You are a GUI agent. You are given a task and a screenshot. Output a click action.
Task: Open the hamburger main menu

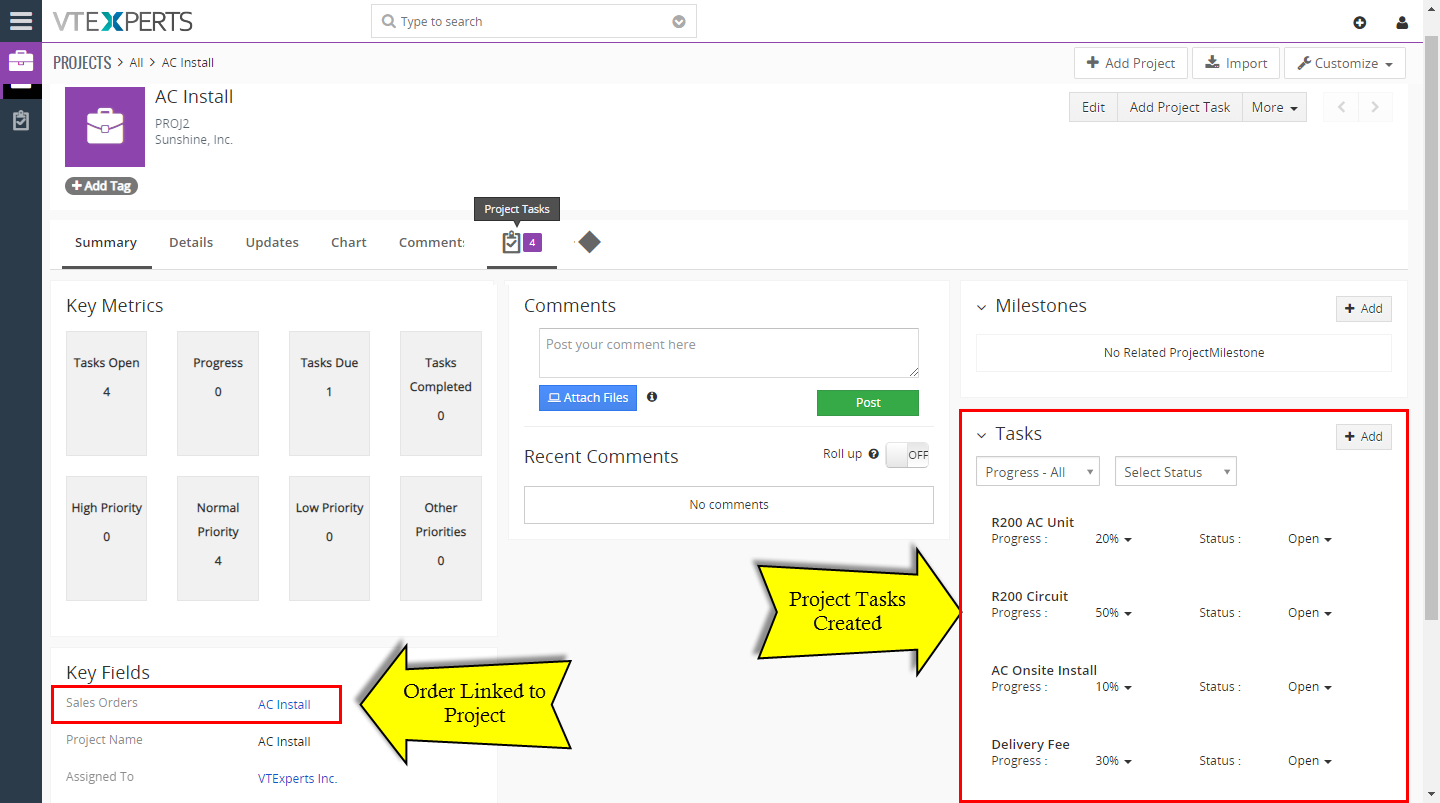[x=21, y=21]
